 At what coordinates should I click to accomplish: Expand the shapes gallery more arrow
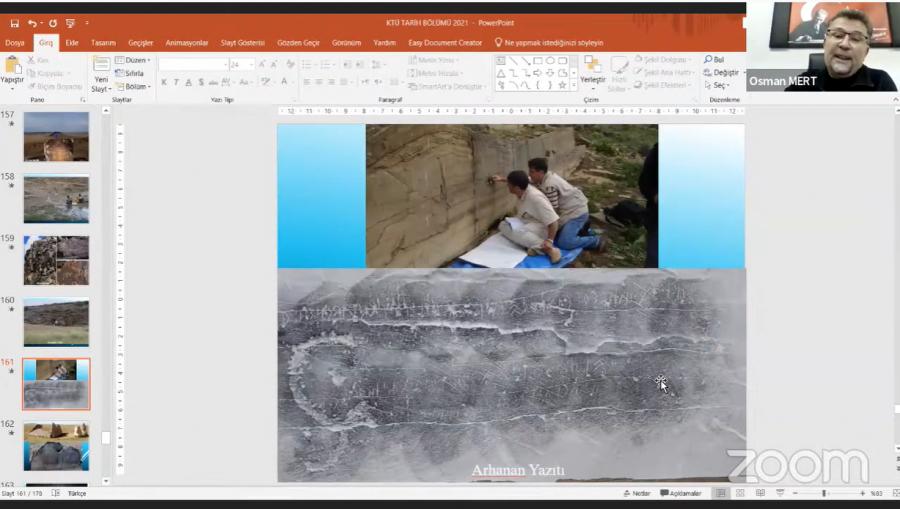573,85
